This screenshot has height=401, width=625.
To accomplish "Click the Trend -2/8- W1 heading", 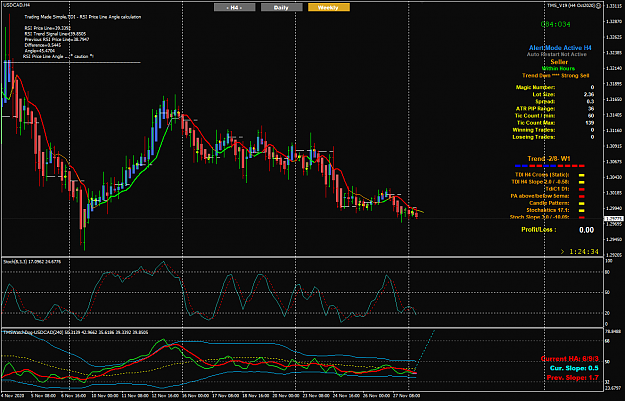I will point(548,159).
